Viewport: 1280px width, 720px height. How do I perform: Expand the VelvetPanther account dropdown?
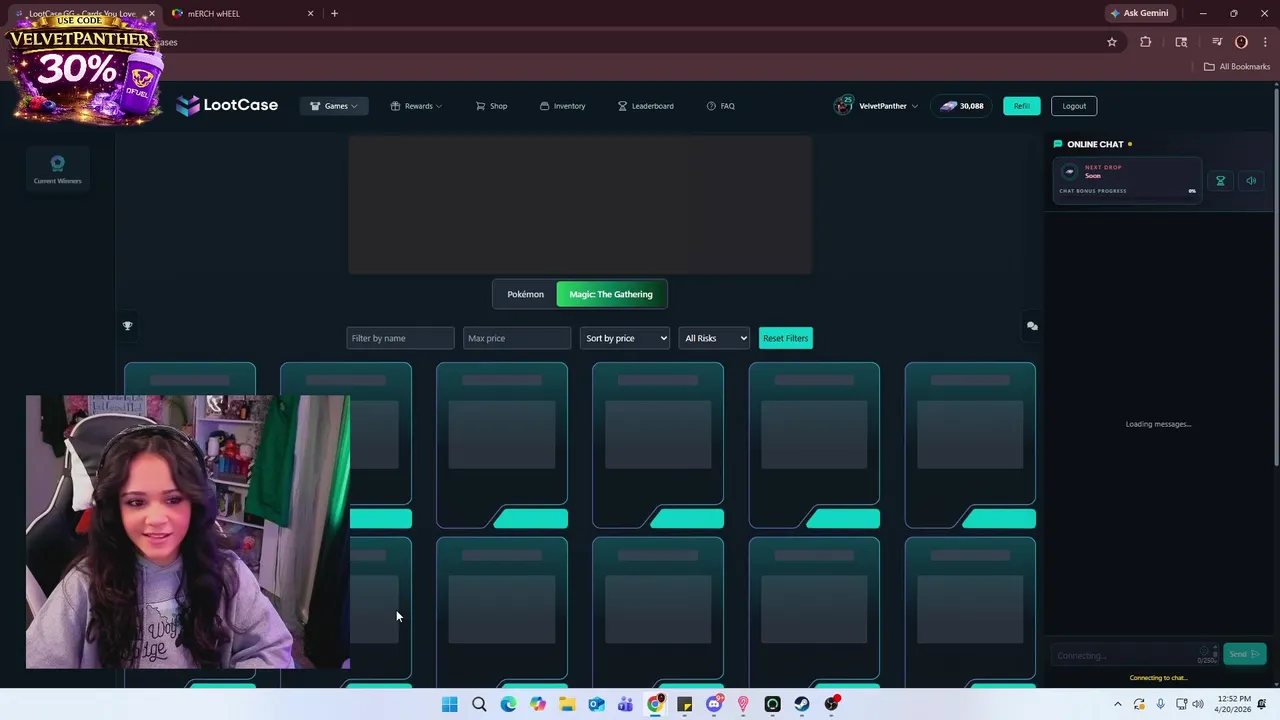click(x=876, y=106)
